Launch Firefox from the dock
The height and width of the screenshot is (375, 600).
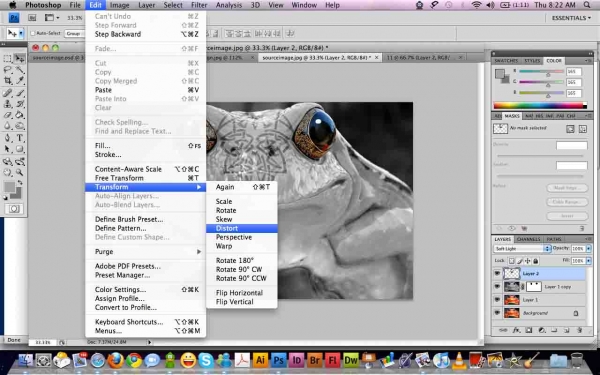pyautogui.click(x=115, y=360)
